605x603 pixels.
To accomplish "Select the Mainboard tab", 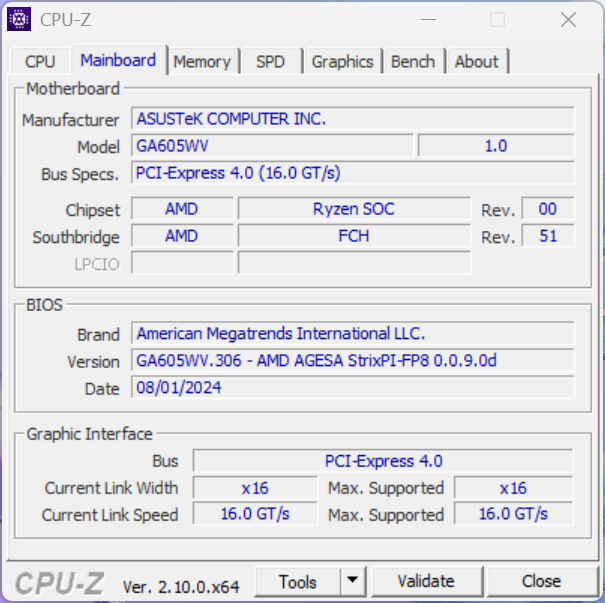I will [118, 60].
